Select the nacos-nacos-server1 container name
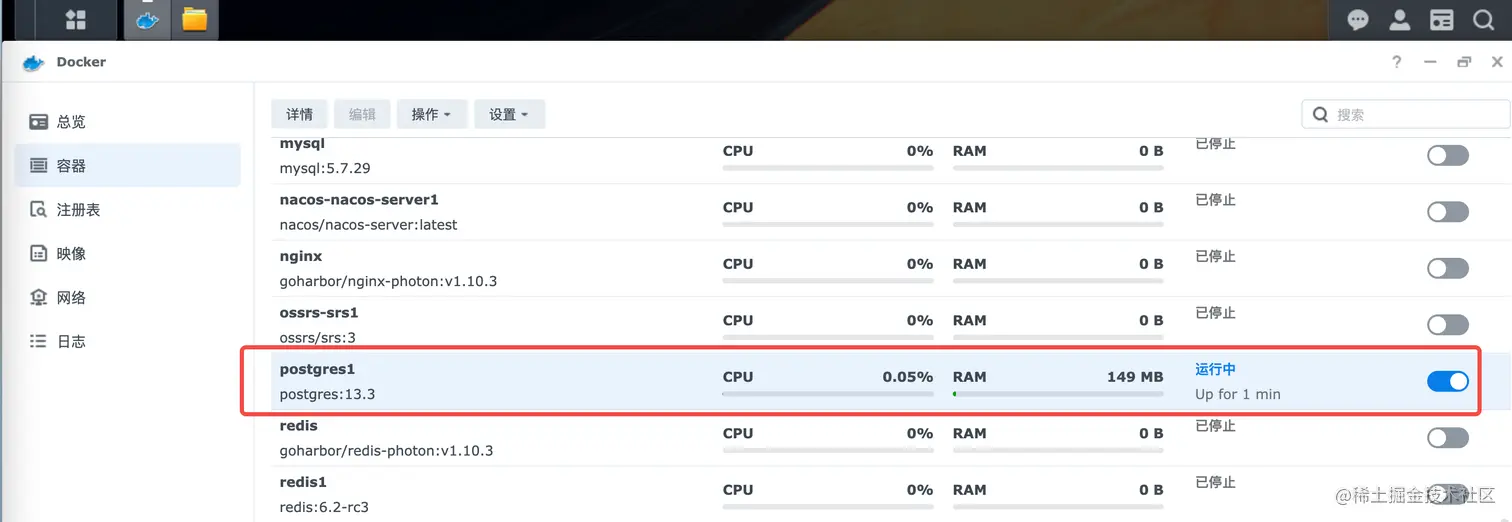Viewport: 1512px width, 522px height. click(x=359, y=200)
